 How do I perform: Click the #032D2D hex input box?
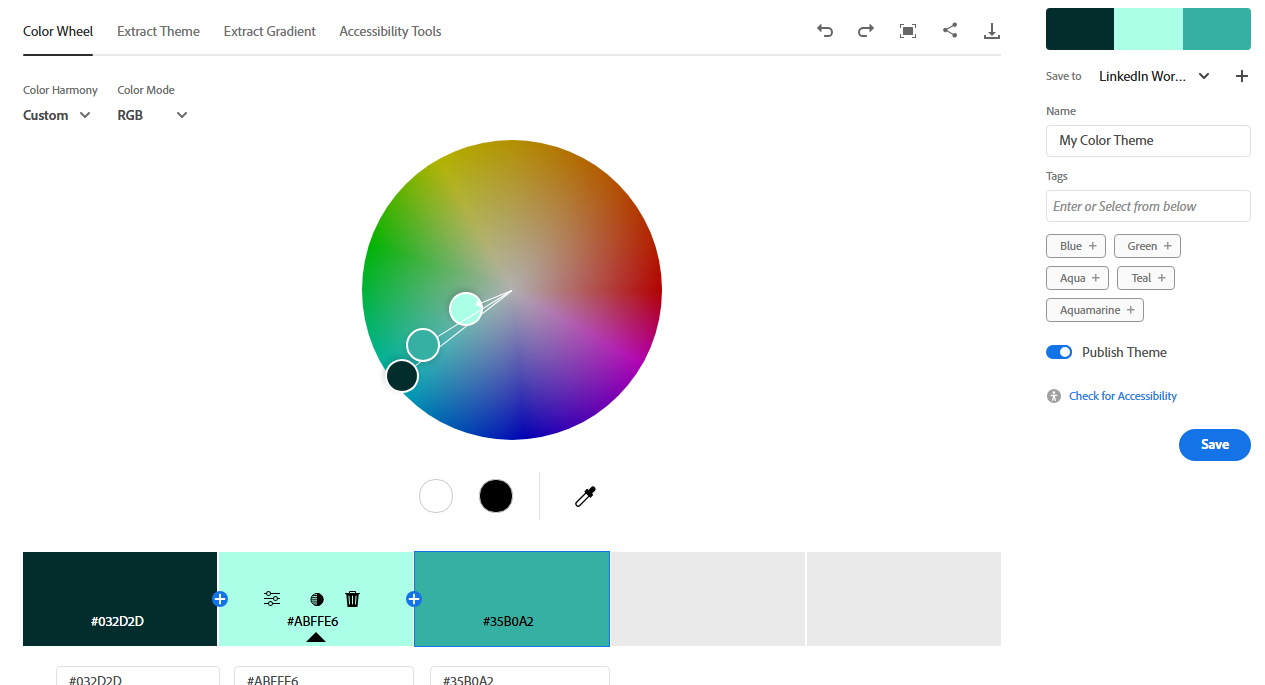138,677
